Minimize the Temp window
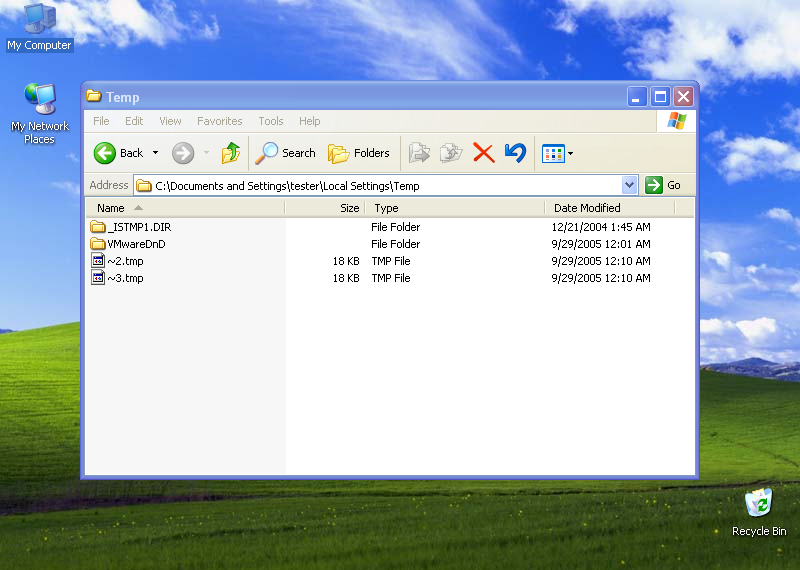This screenshot has width=800, height=570. point(637,96)
